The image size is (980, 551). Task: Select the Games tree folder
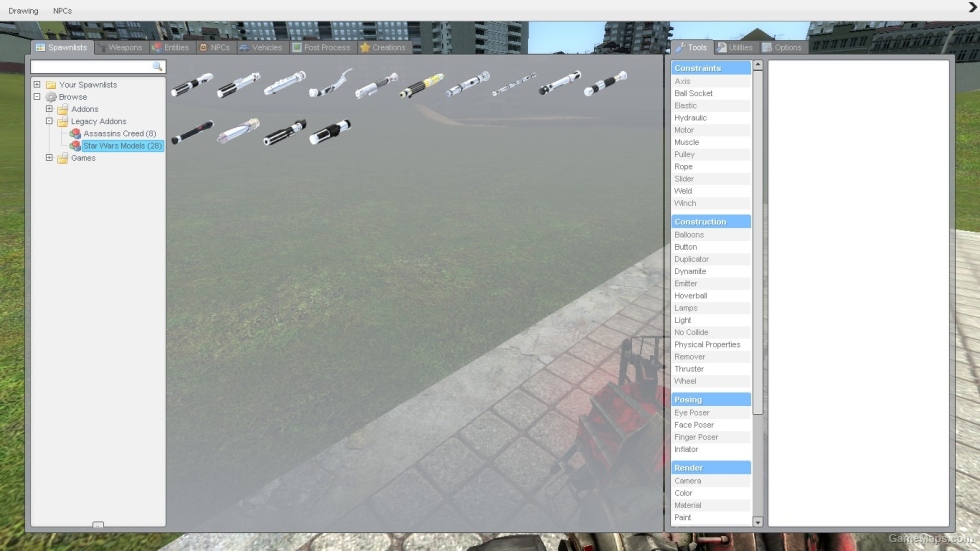click(83, 158)
